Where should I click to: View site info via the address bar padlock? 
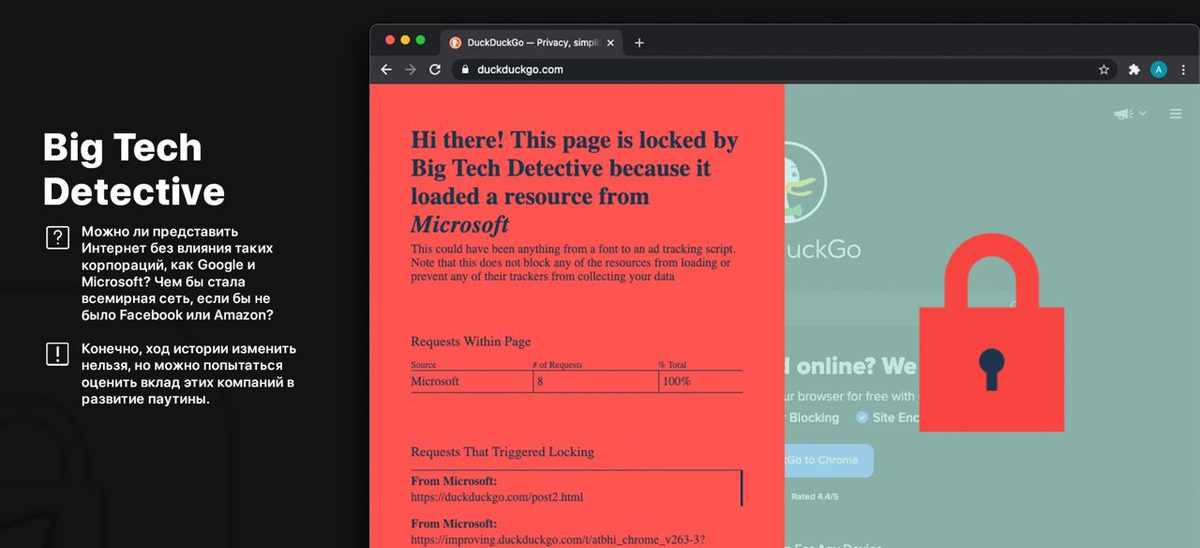464,70
